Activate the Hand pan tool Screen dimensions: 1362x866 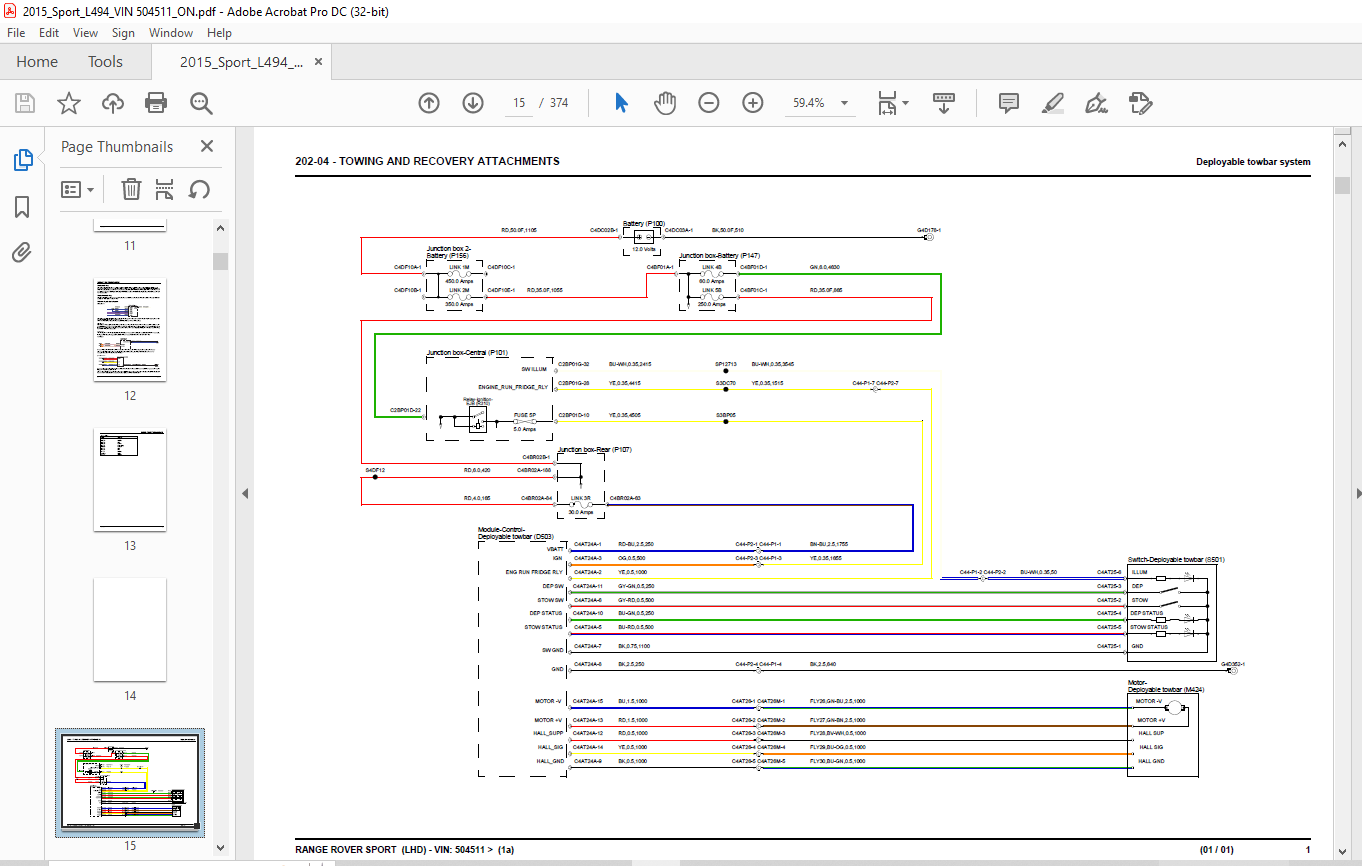click(x=665, y=103)
